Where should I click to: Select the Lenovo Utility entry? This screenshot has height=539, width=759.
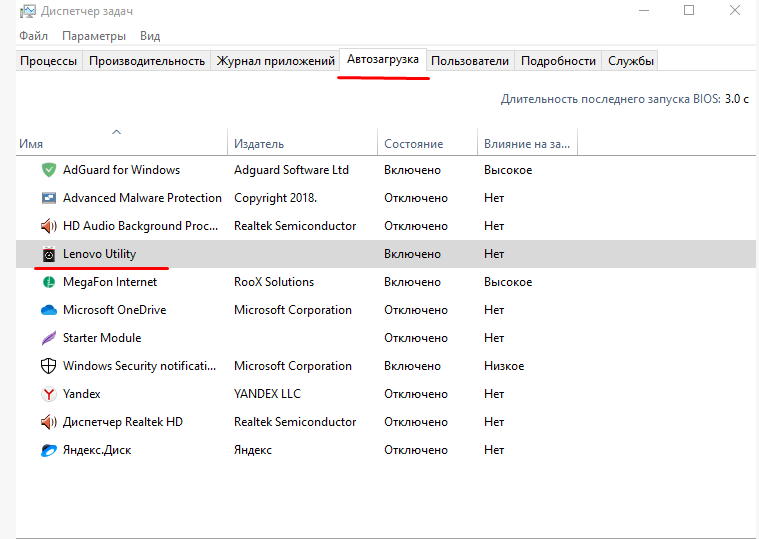pyautogui.click(x=99, y=254)
